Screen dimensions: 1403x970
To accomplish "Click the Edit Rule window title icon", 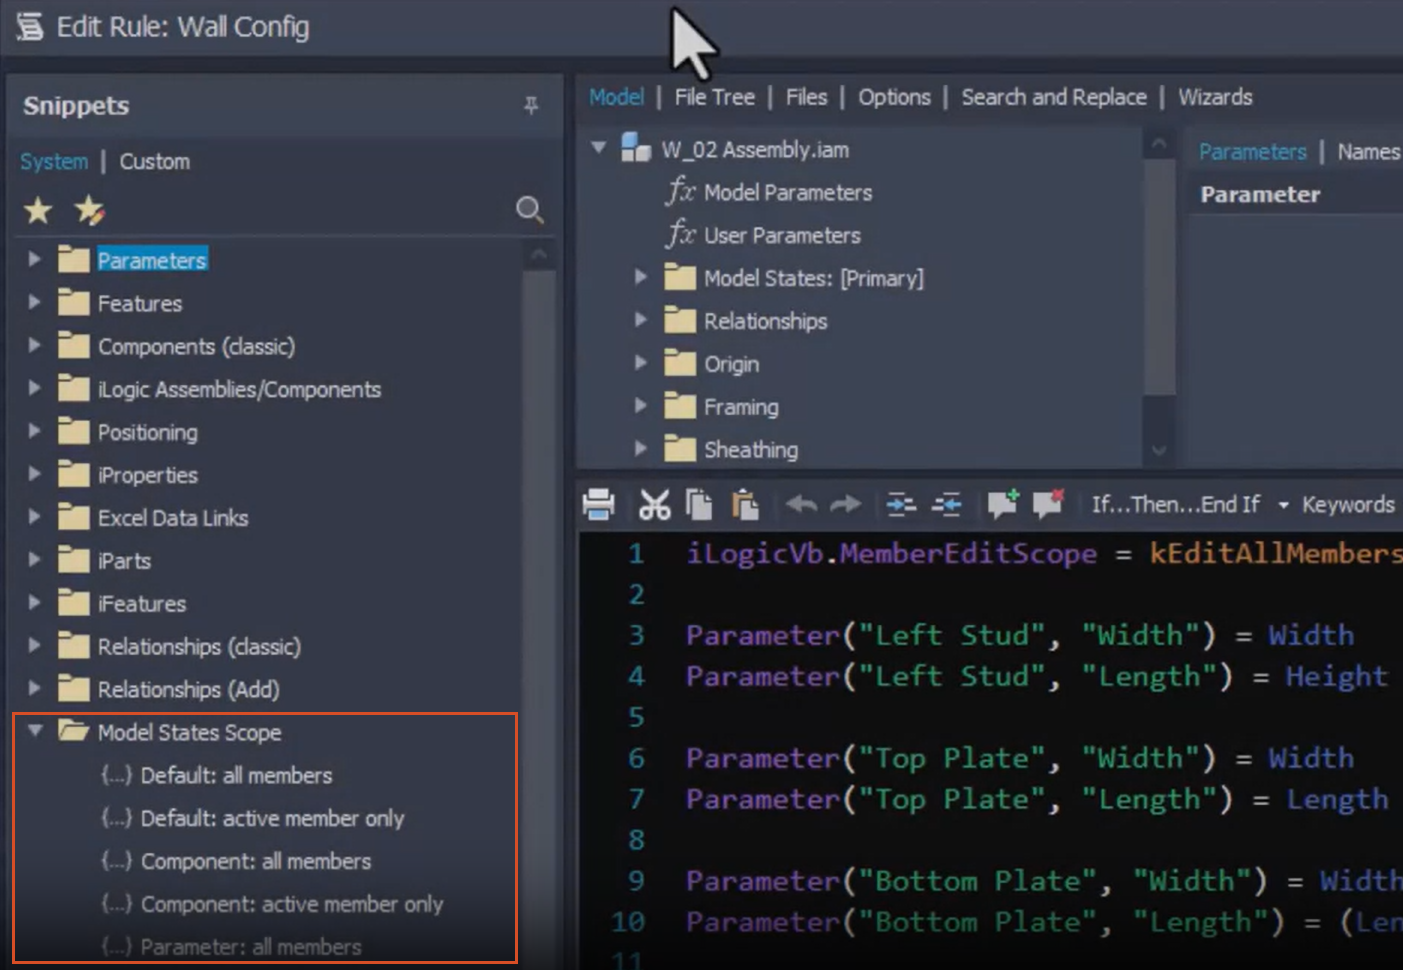I will pyautogui.click(x=30, y=26).
